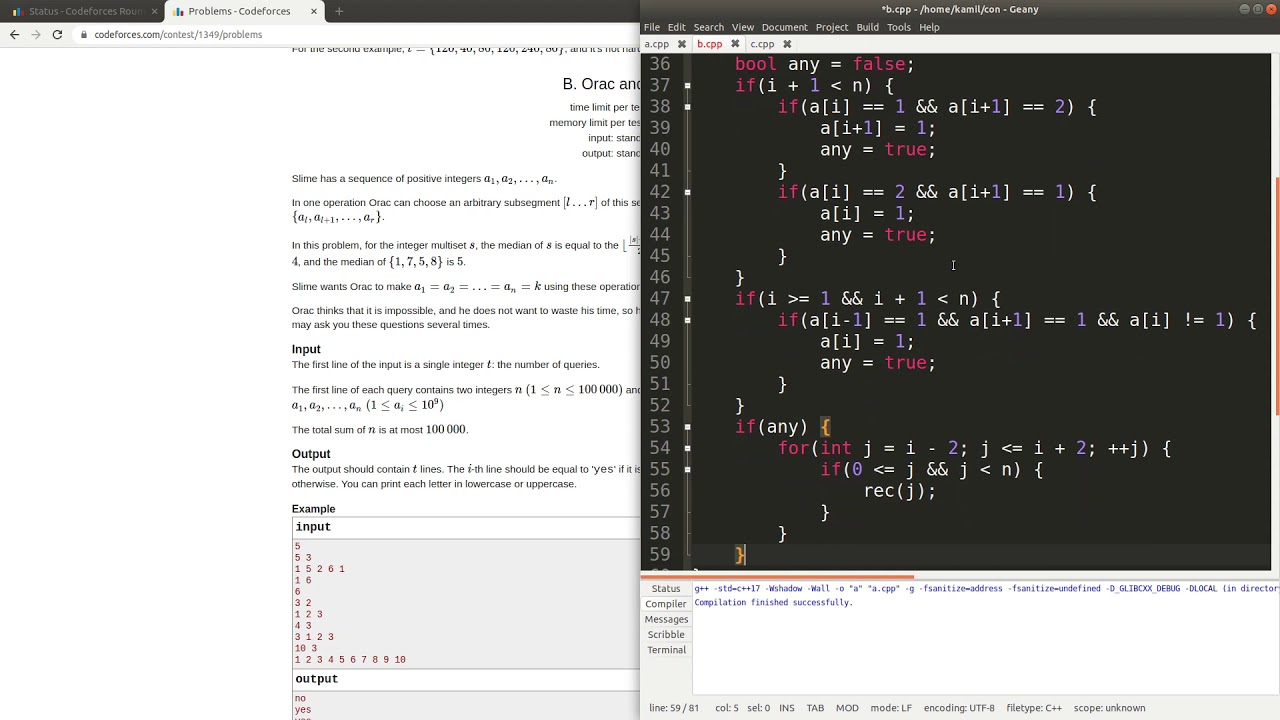Click code line 36 'bool any = false;'
Screen dimensions: 1280x720
(x=824, y=64)
